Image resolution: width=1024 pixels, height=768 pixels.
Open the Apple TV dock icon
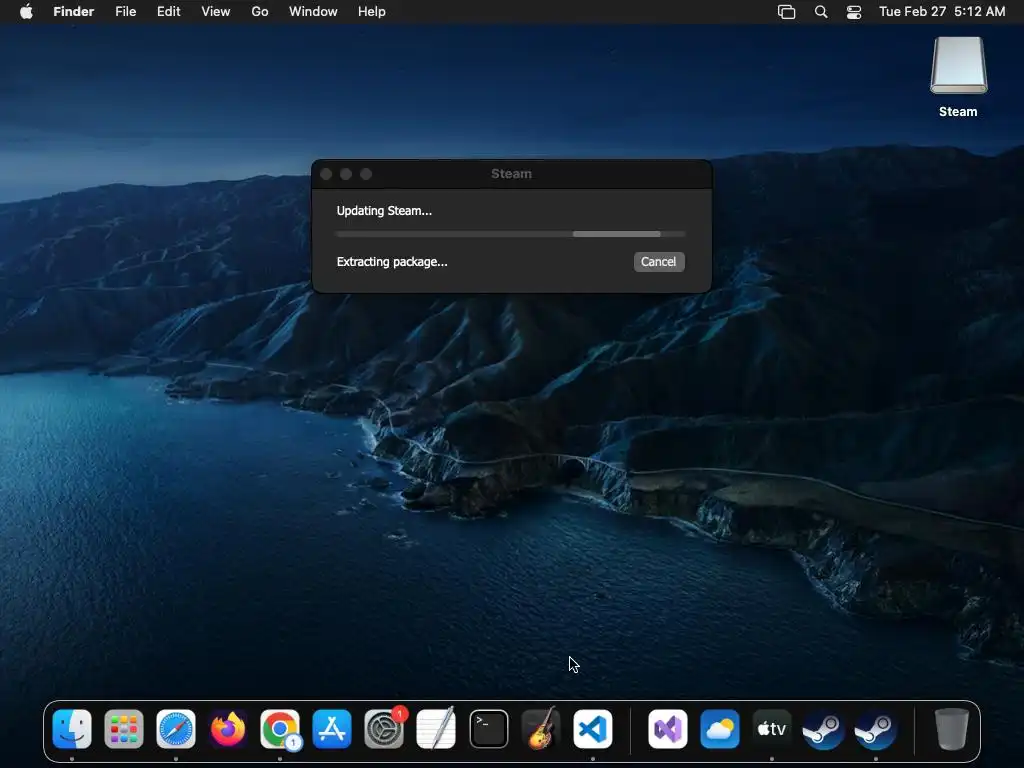(x=771, y=729)
